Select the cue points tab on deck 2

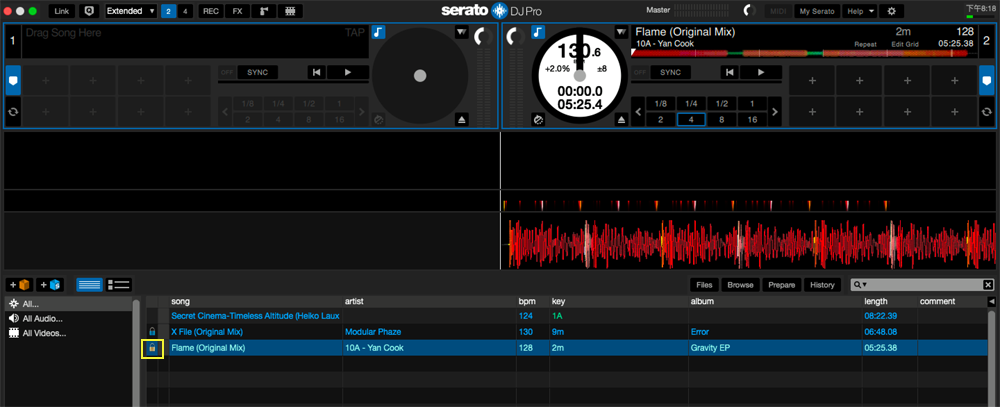tap(987, 80)
